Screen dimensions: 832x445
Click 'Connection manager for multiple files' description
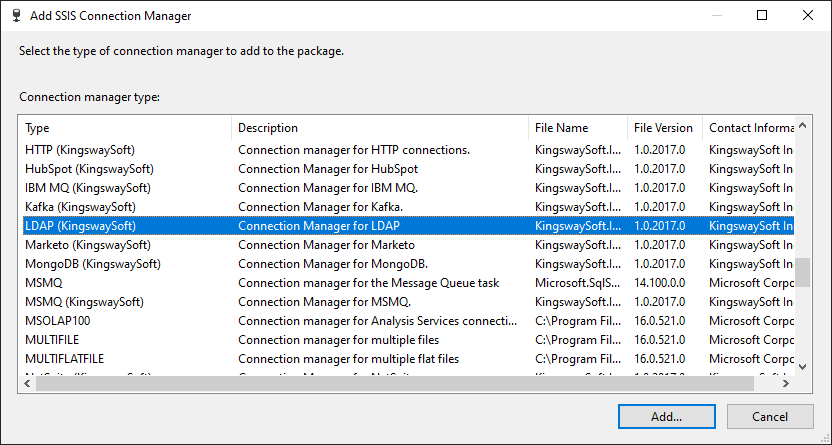(x=339, y=340)
